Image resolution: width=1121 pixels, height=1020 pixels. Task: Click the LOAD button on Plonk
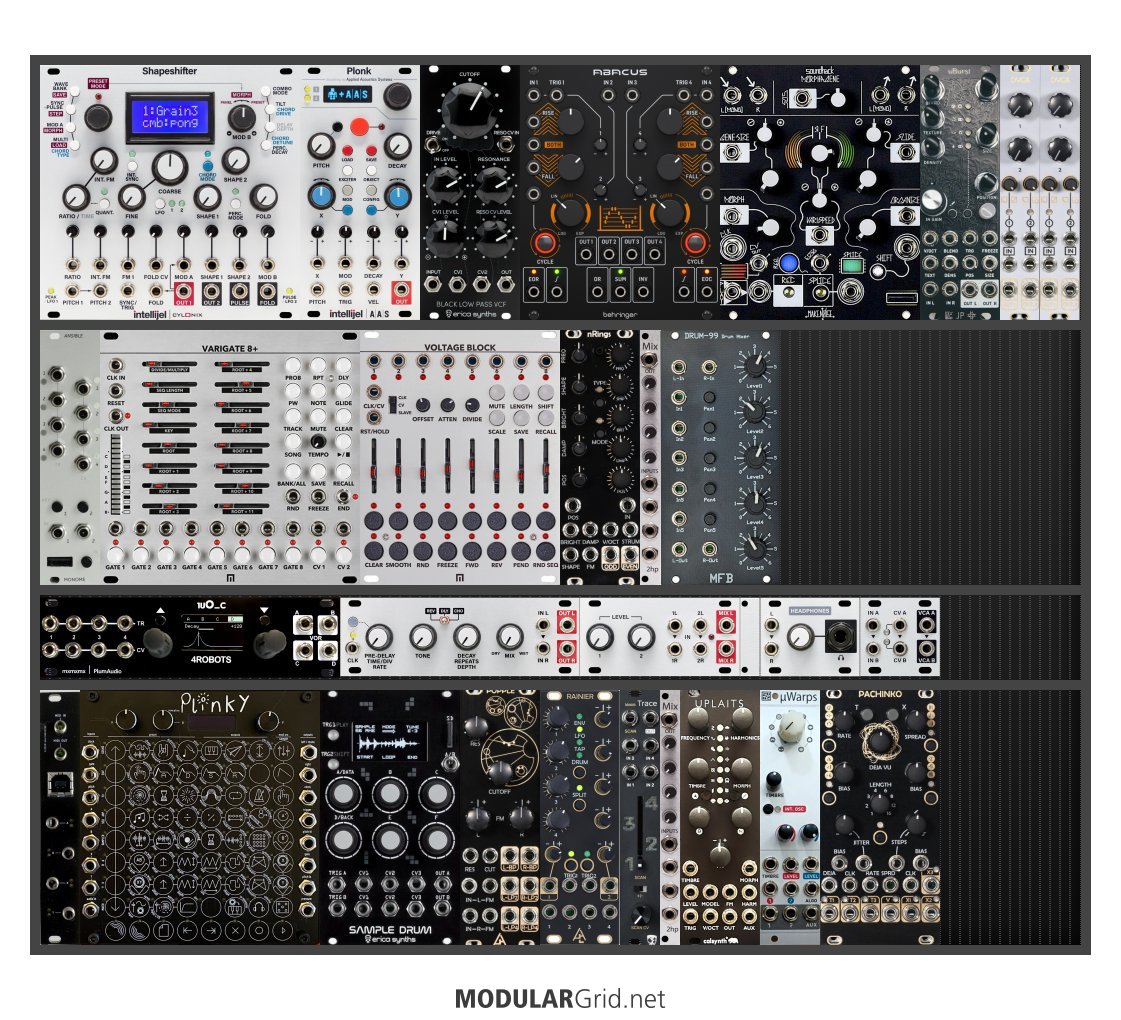coord(347,152)
